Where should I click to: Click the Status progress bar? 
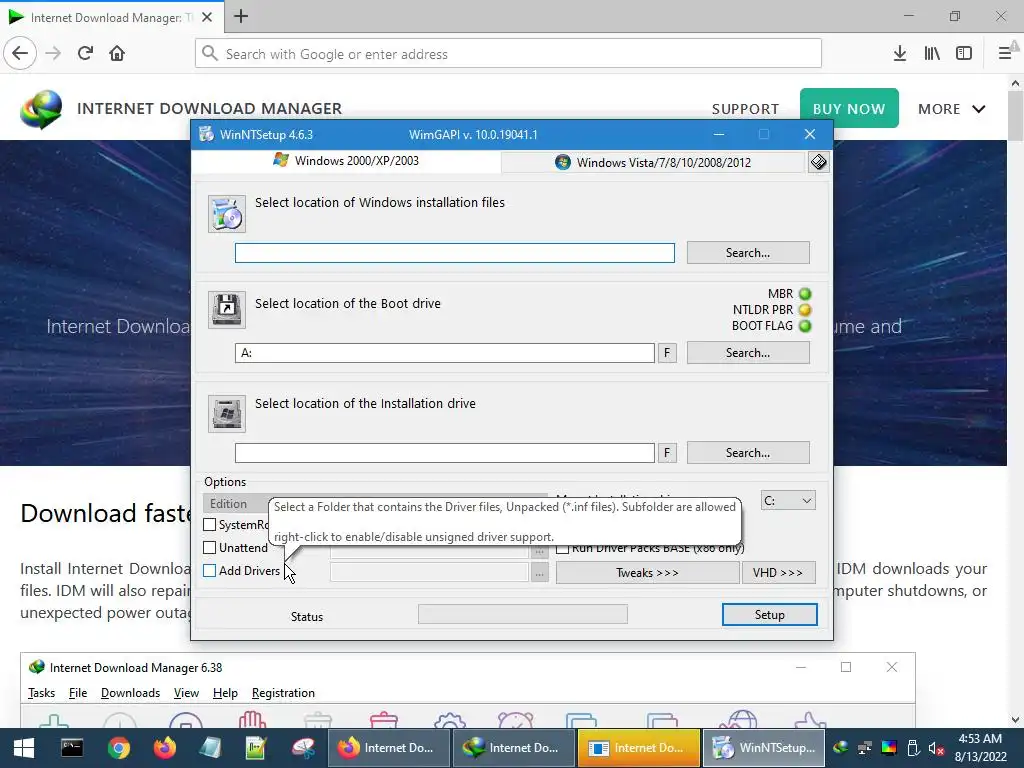coord(522,614)
